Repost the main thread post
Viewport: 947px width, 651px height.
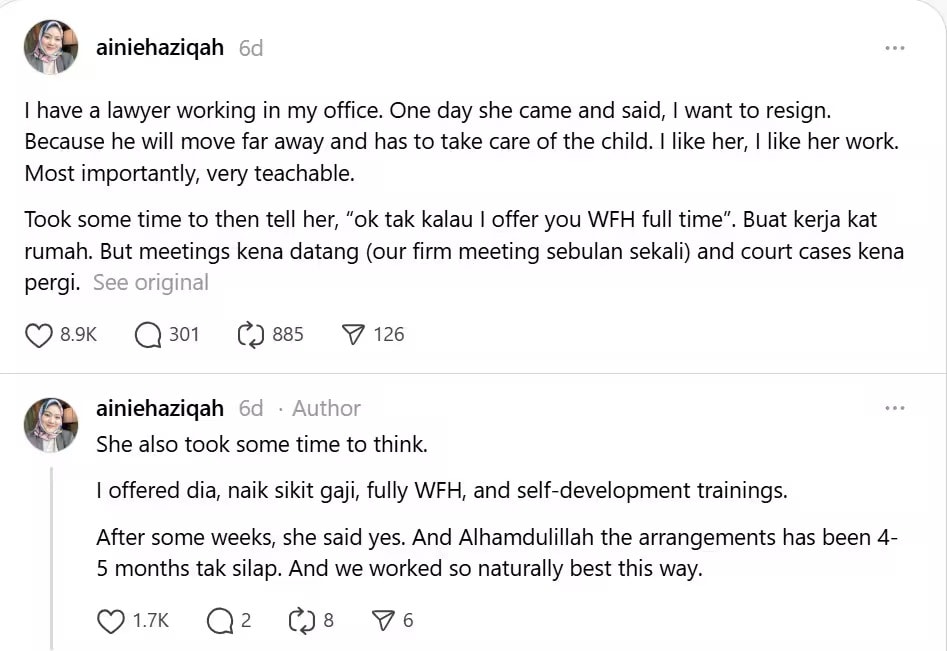click(x=250, y=335)
